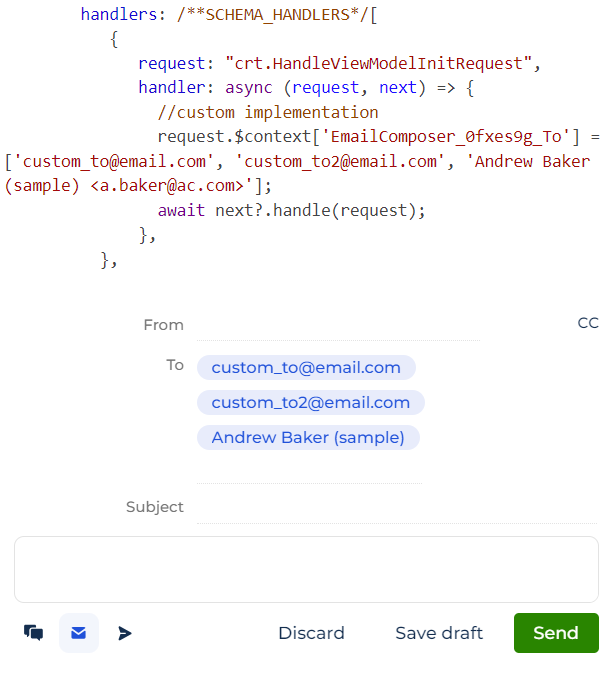Select the custom_to@email.com recipient chip
This screenshot has height=677, width=603.
(x=306, y=367)
